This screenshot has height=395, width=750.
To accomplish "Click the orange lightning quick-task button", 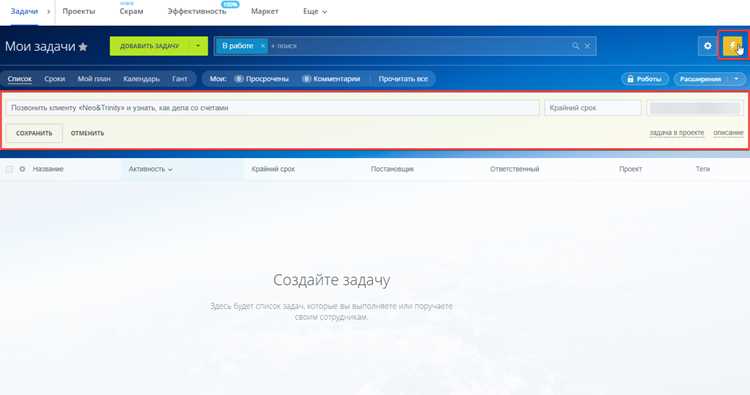I will (733, 46).
